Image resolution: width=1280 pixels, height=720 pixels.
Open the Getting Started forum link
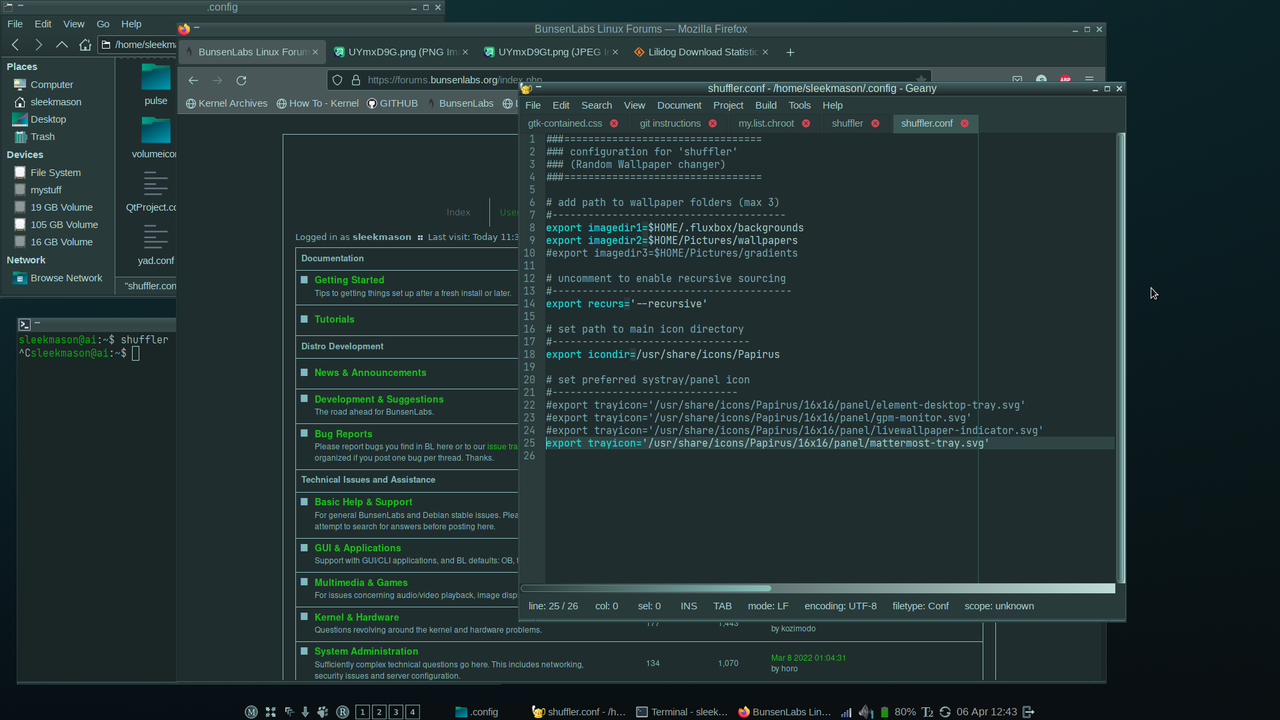349,280
